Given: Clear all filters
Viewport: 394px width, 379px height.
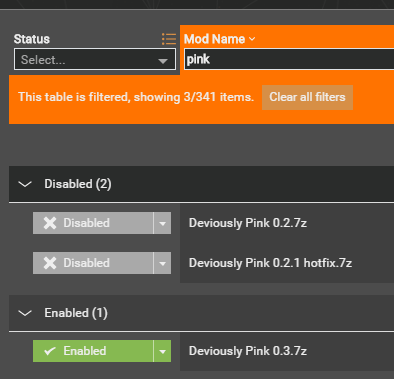Looking at the screenshot, I should point(307,97).
